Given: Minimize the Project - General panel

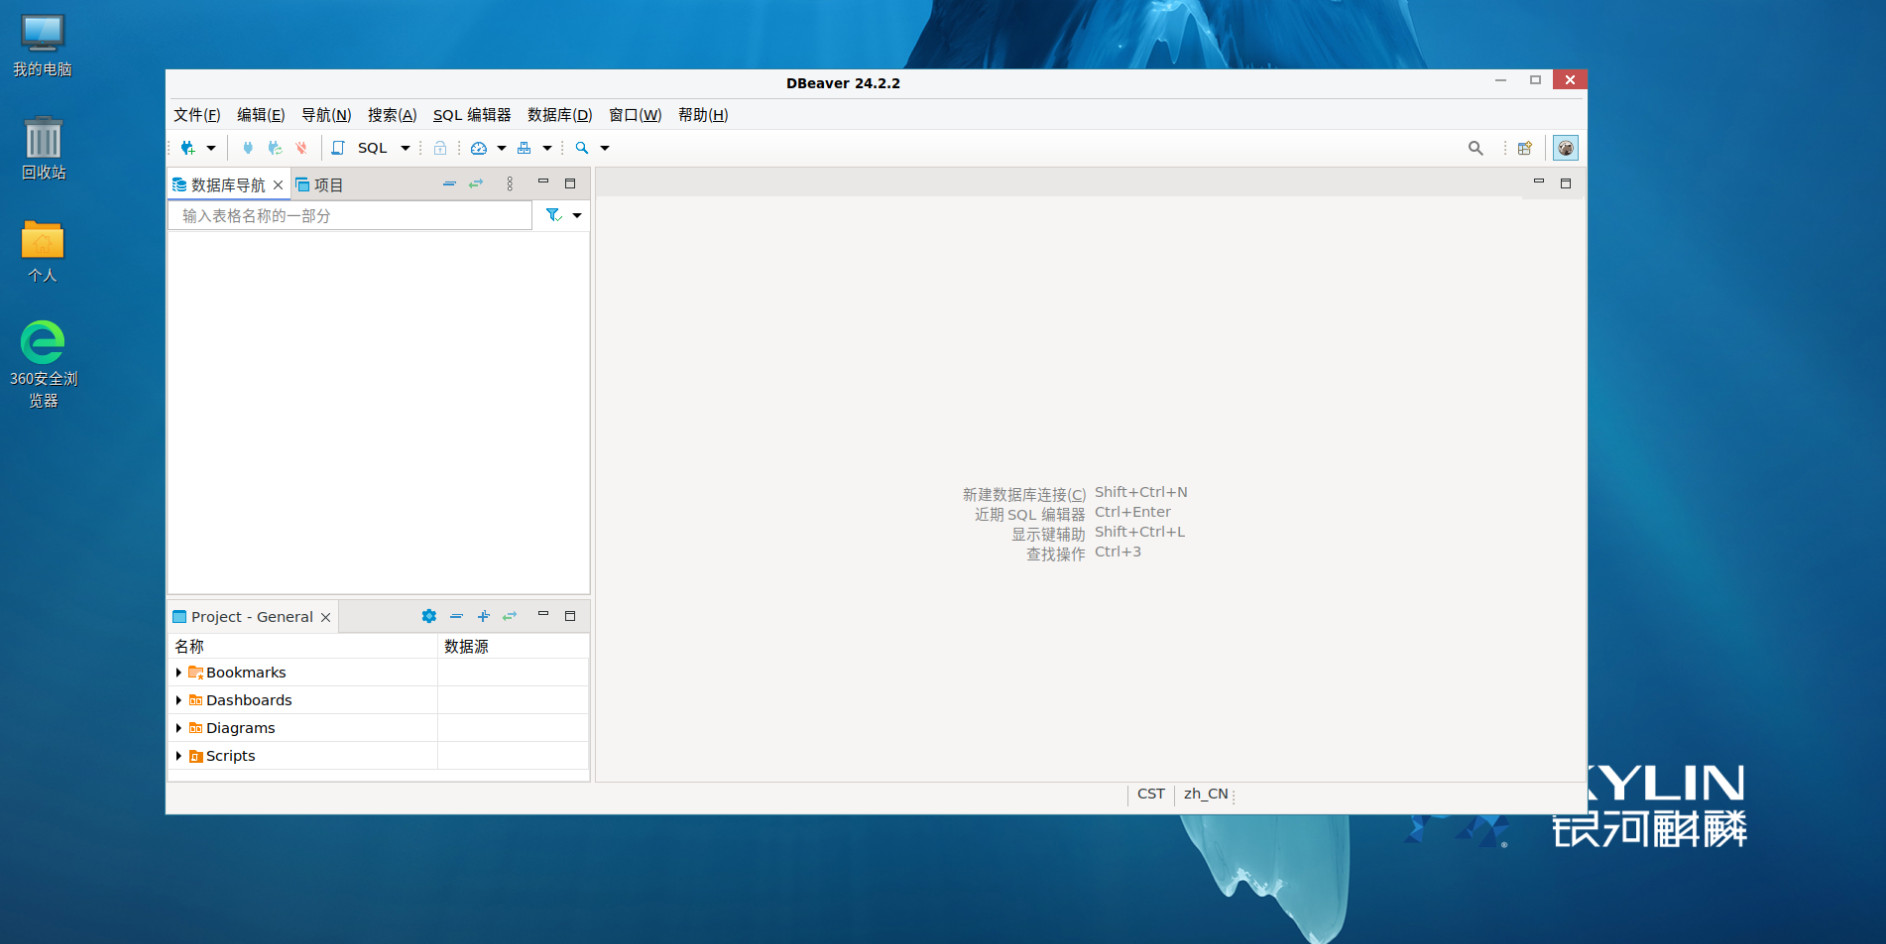Looking at the screenshot, I should (x=543, y=614).
